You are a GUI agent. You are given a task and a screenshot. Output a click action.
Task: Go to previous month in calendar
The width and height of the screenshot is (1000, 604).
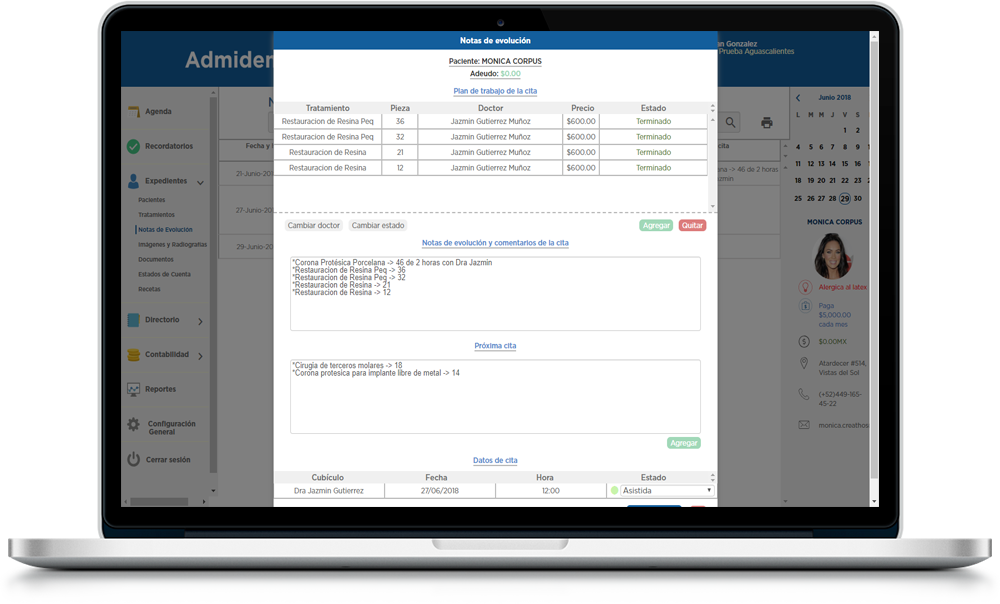click(798, 98)
